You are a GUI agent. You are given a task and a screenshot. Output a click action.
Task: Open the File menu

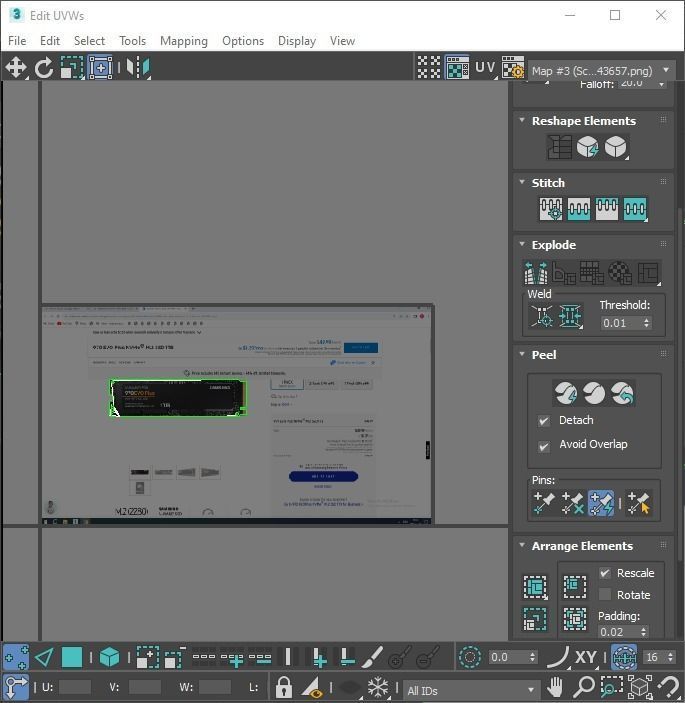pyautogui.click(x=17, y=41)
